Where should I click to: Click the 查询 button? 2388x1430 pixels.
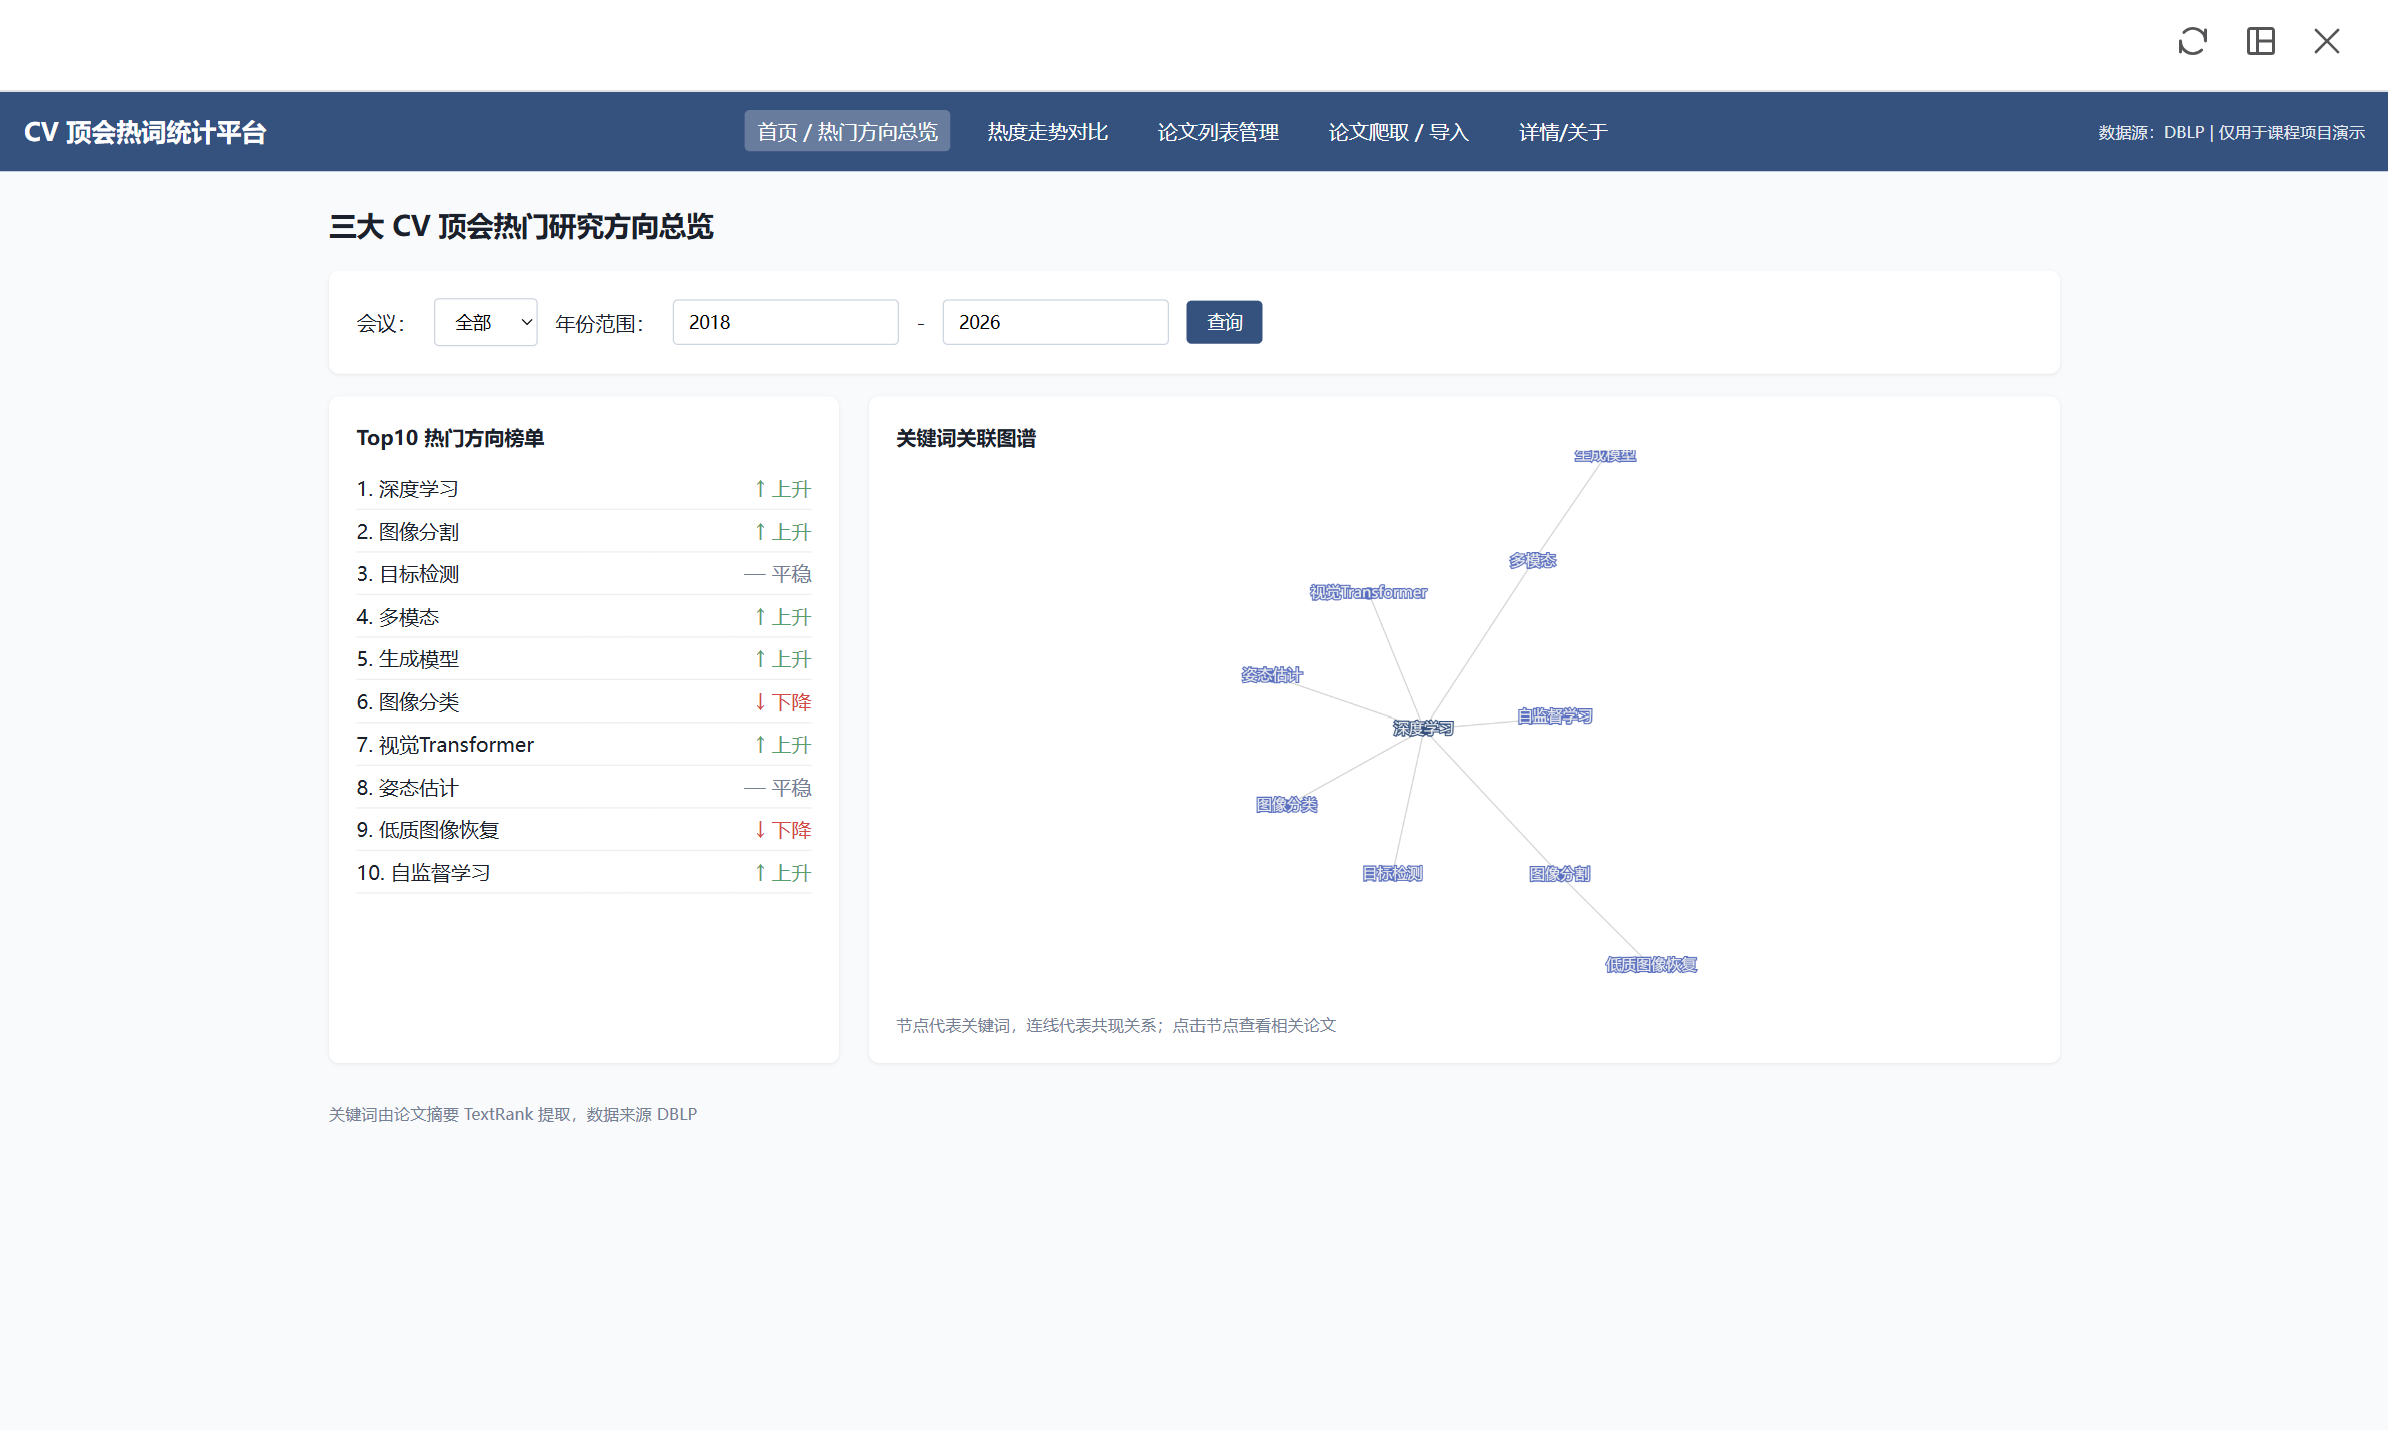pyautogui.click(x=1224, y=322)
